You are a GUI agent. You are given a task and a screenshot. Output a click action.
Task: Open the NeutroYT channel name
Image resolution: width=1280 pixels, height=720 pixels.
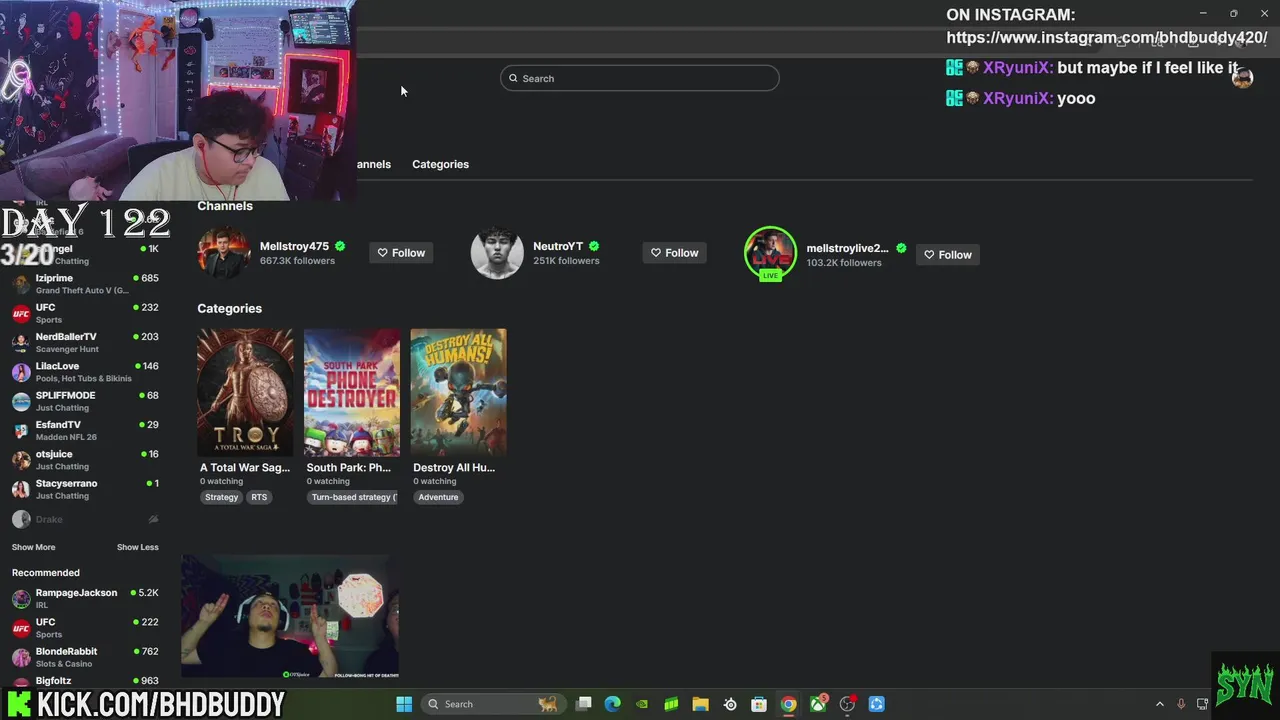(x=558, y=246)
